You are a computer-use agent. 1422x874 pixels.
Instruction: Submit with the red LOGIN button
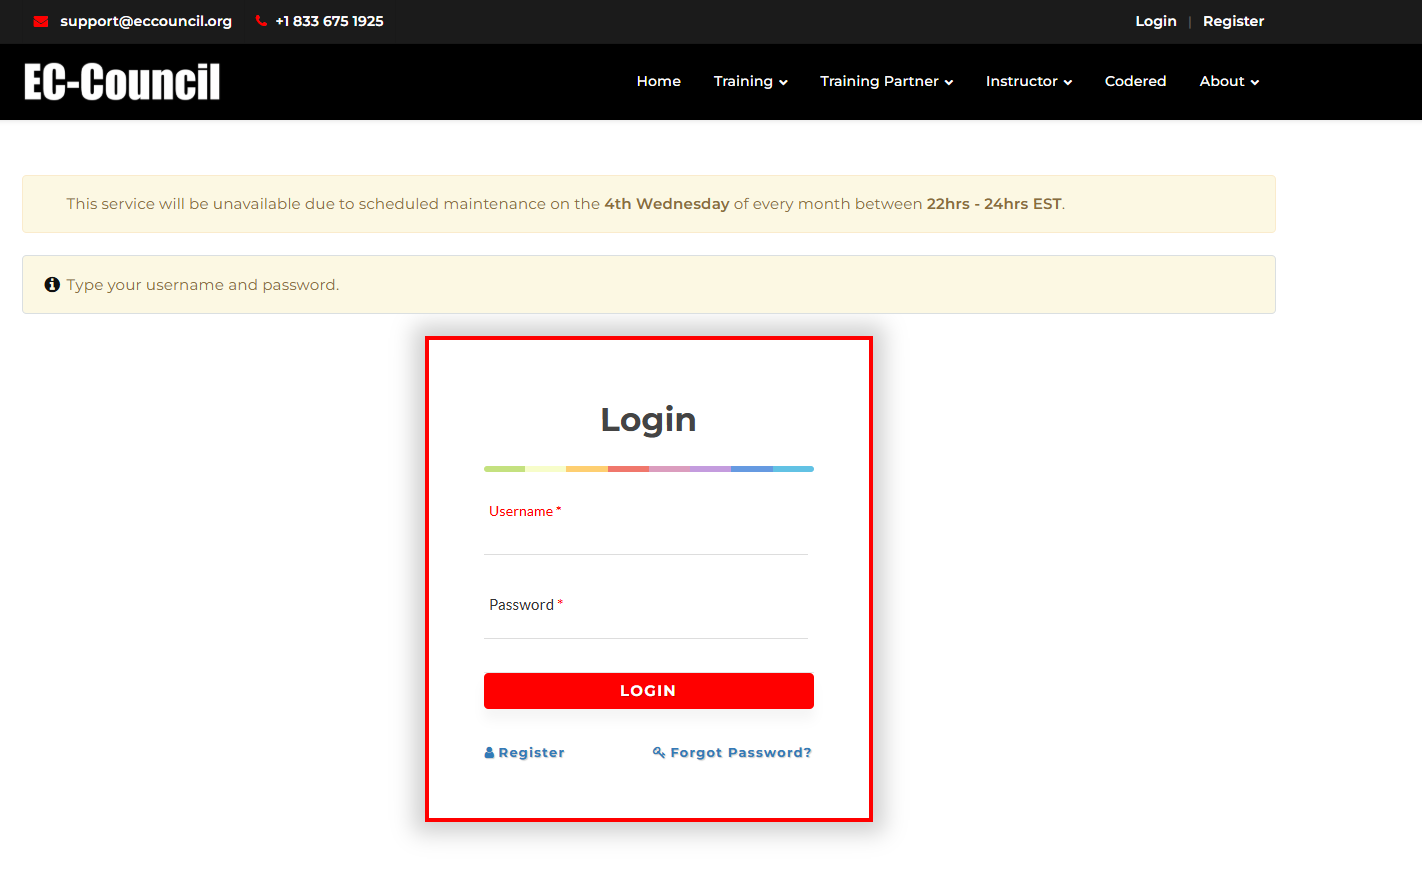pyautogui.click(x=649, y=691)
